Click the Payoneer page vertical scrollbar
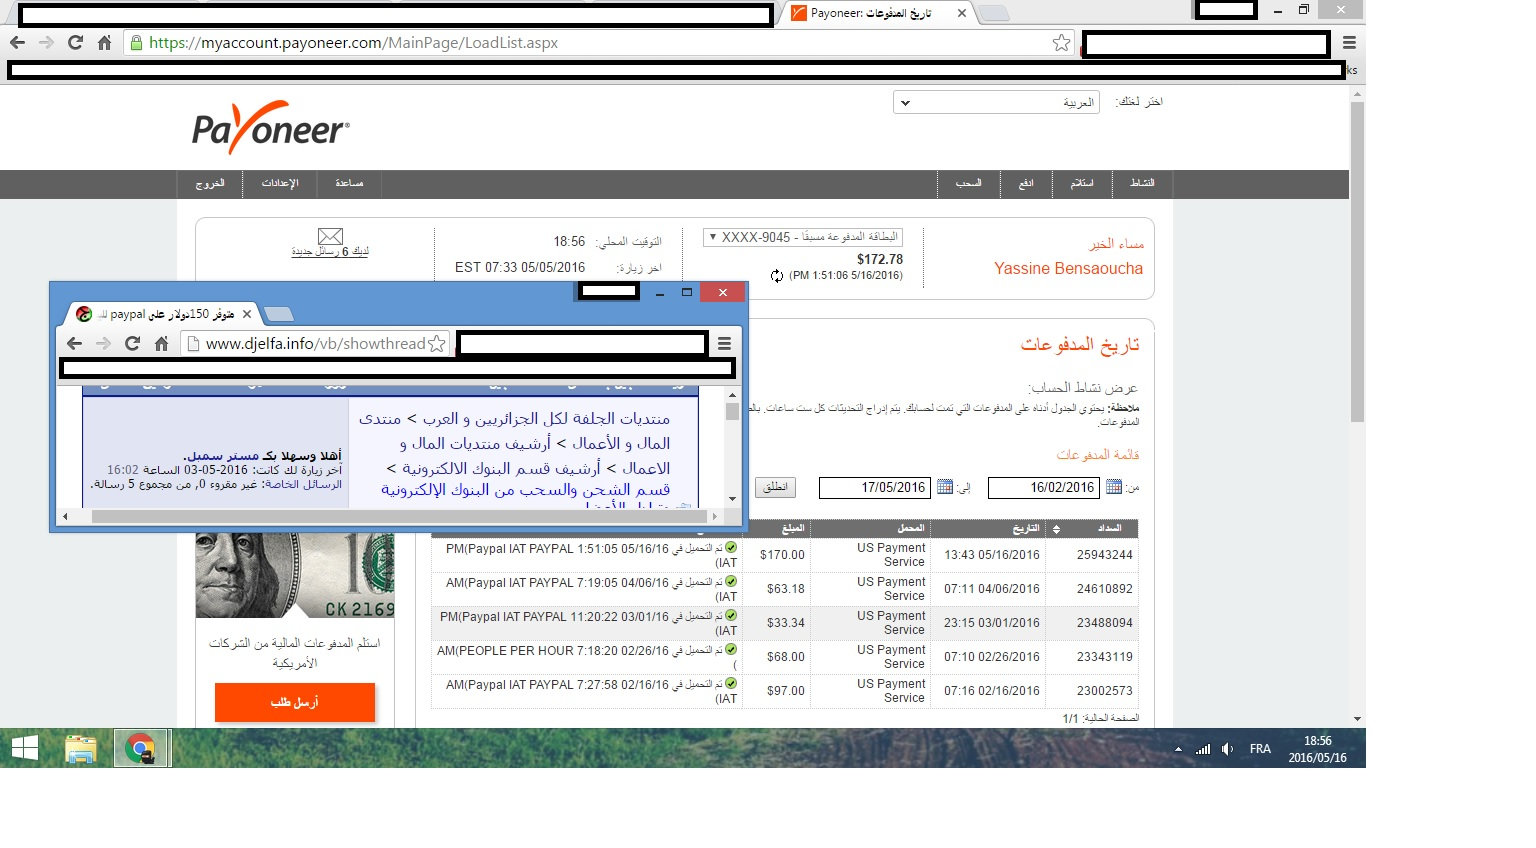 [1357, 260]
